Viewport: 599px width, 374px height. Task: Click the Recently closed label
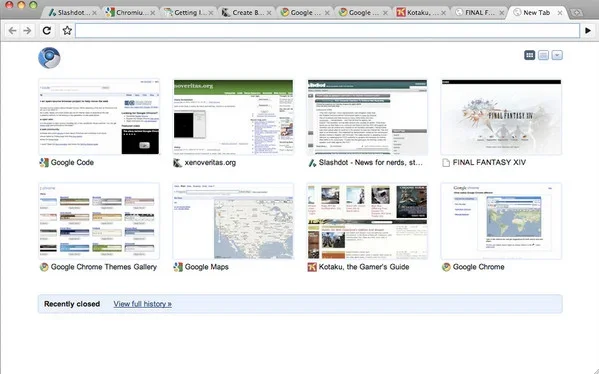[x=72, y=304]
